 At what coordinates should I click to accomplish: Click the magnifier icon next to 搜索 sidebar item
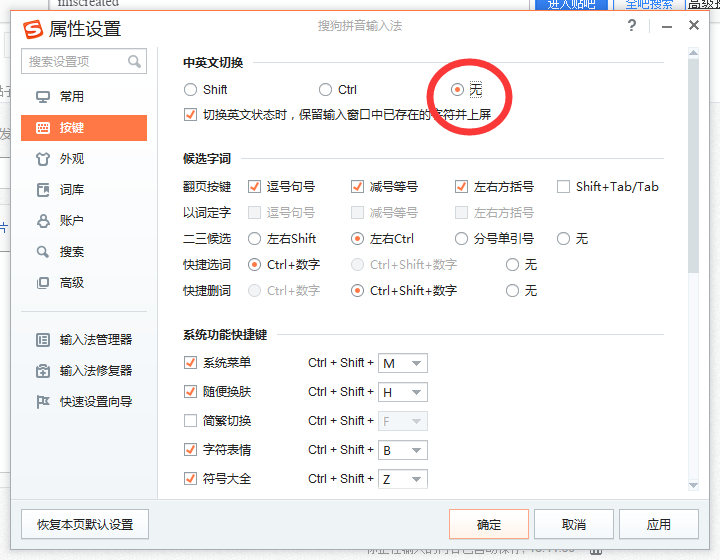[43, 252]
